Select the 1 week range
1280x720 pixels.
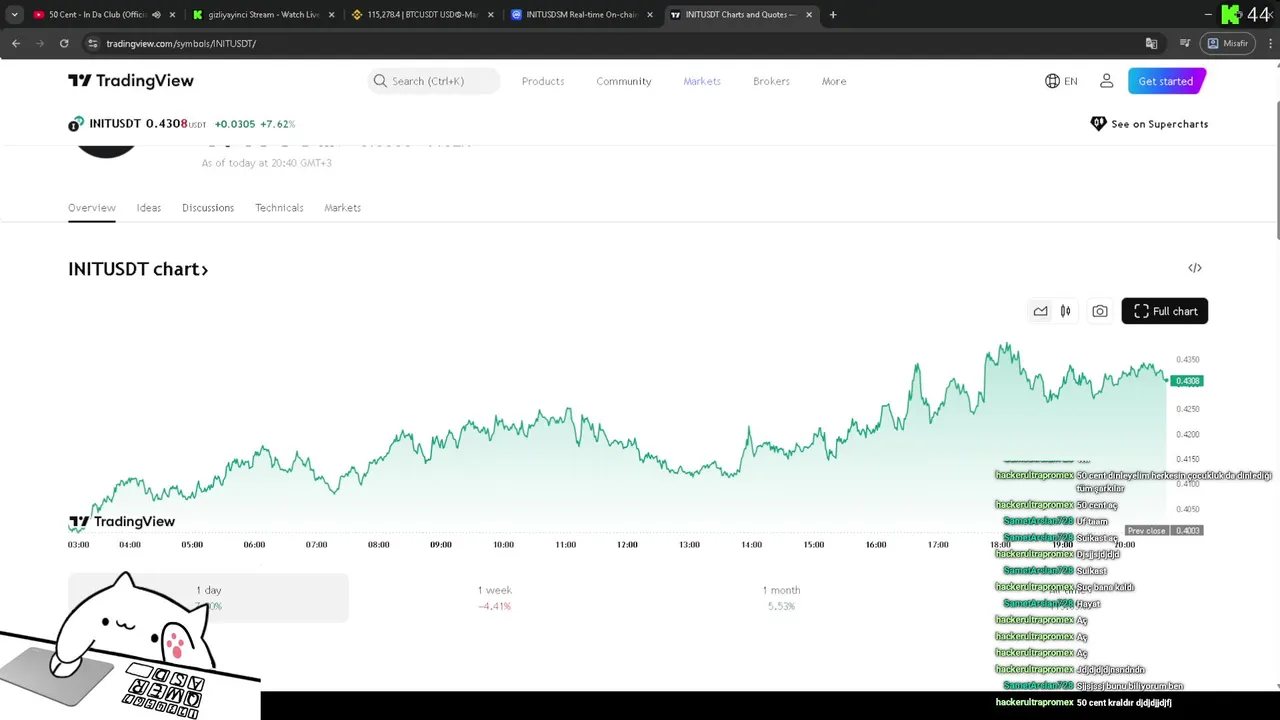click(x=494, y=598)
